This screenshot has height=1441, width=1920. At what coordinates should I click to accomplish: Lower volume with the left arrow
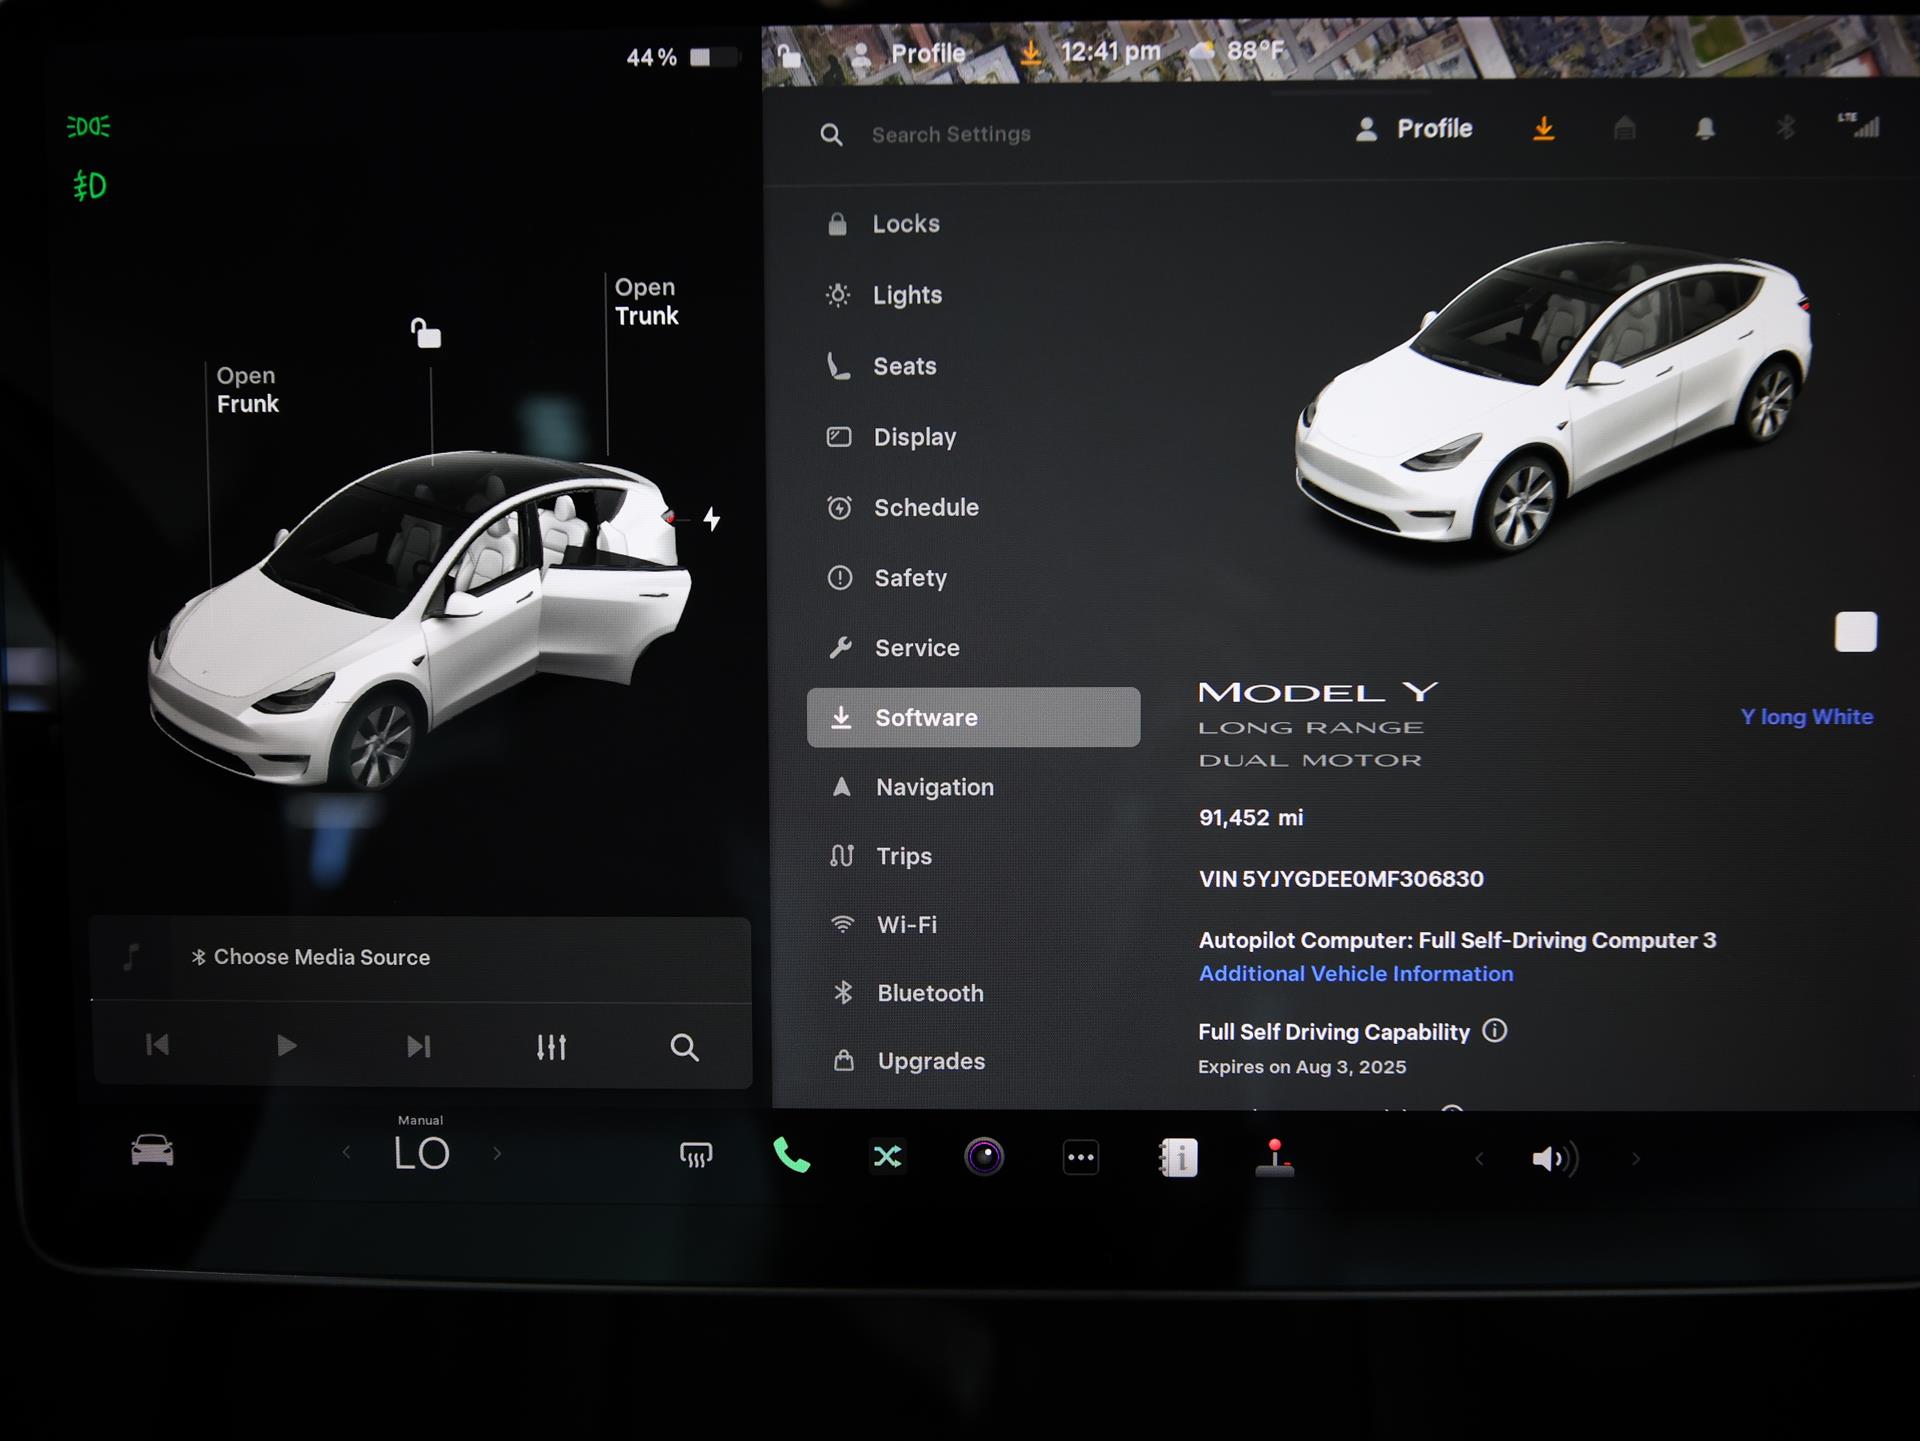click(1478, 1159)
